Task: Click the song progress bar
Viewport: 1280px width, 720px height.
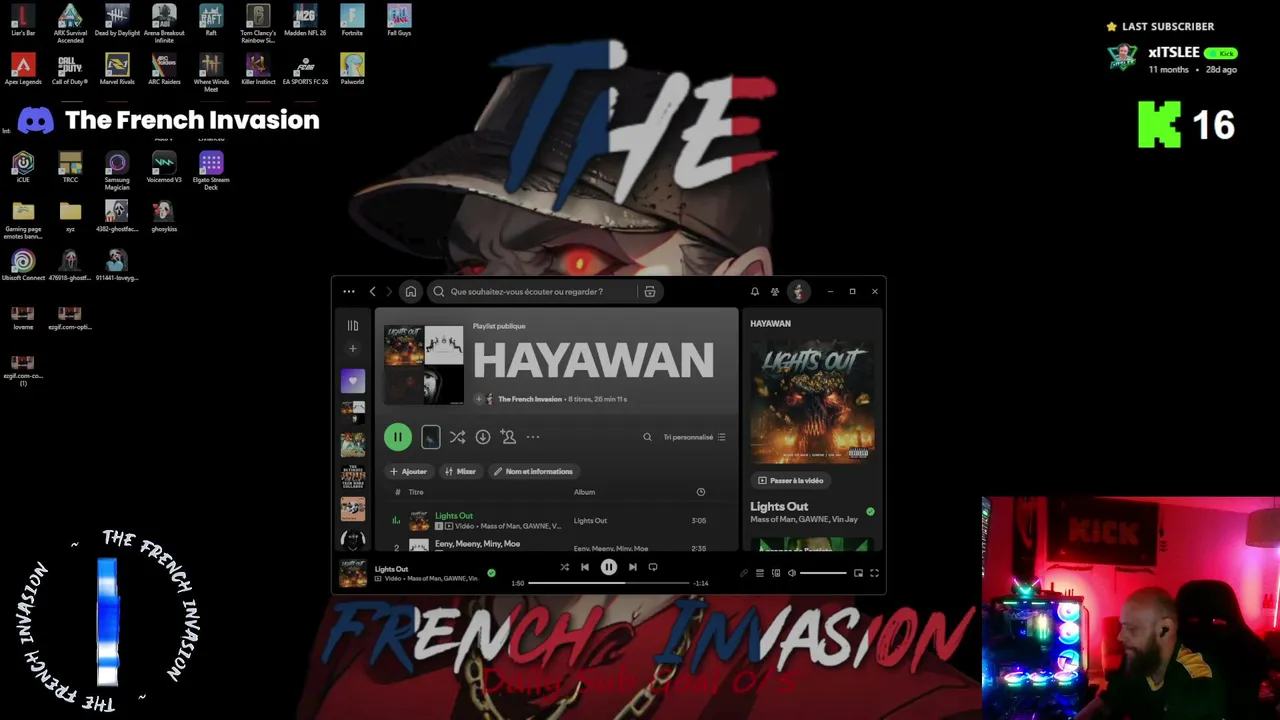Action: click(x=609, y=583)
